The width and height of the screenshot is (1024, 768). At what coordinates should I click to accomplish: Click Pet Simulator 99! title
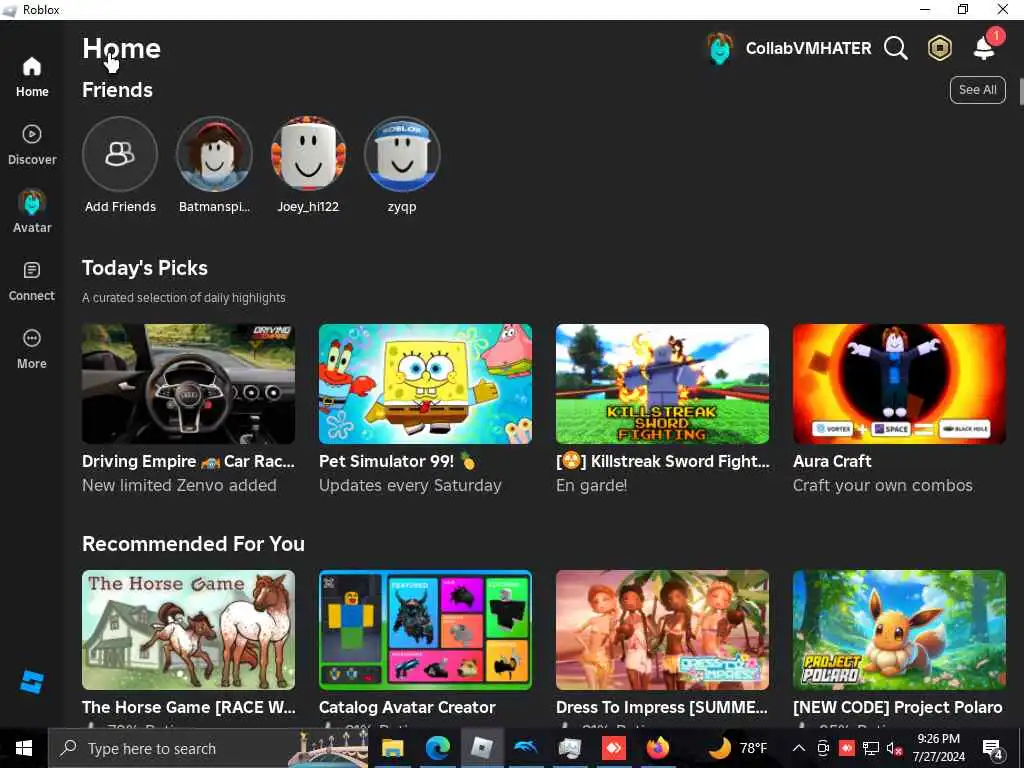pos(396,461)
